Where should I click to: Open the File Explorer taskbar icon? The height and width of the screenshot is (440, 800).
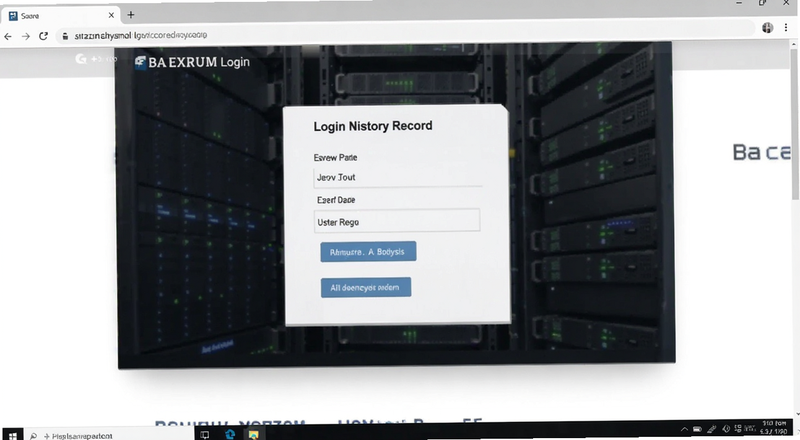coord(254,434)
